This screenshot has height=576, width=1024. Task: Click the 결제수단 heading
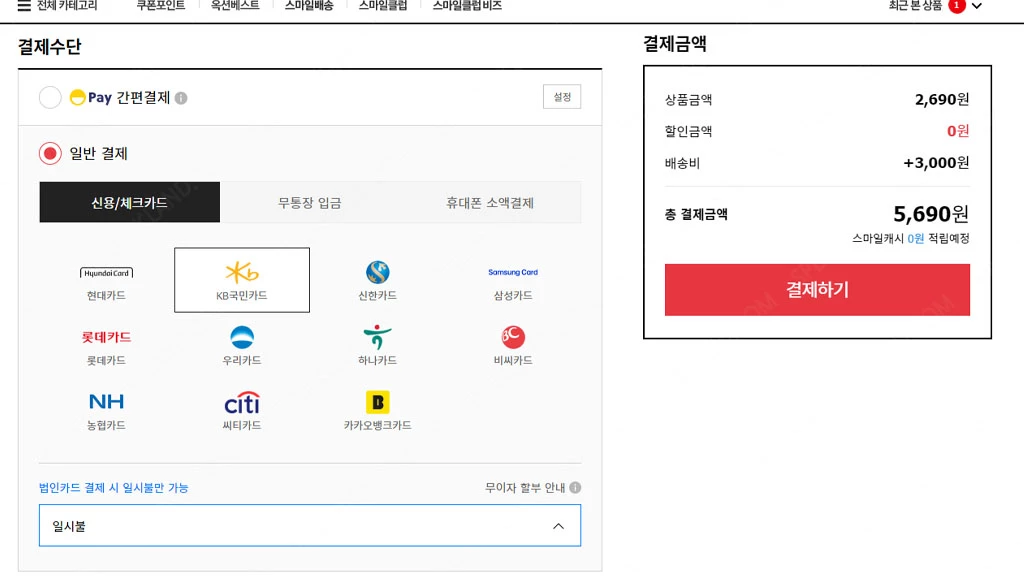point(50,46)
